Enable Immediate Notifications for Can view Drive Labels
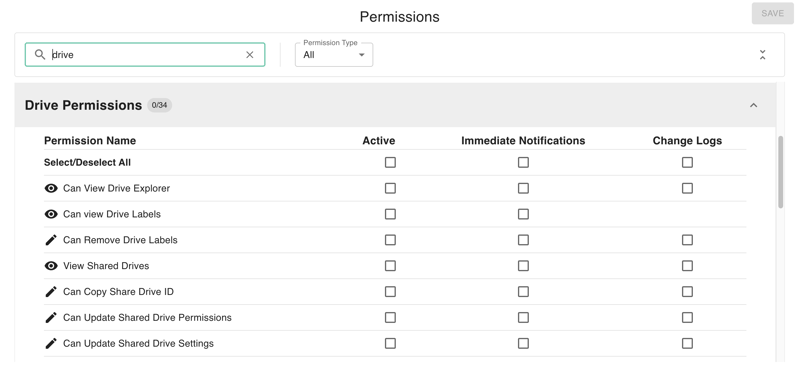The height and width of the screenshot is (371, 800). pos(523,214)
